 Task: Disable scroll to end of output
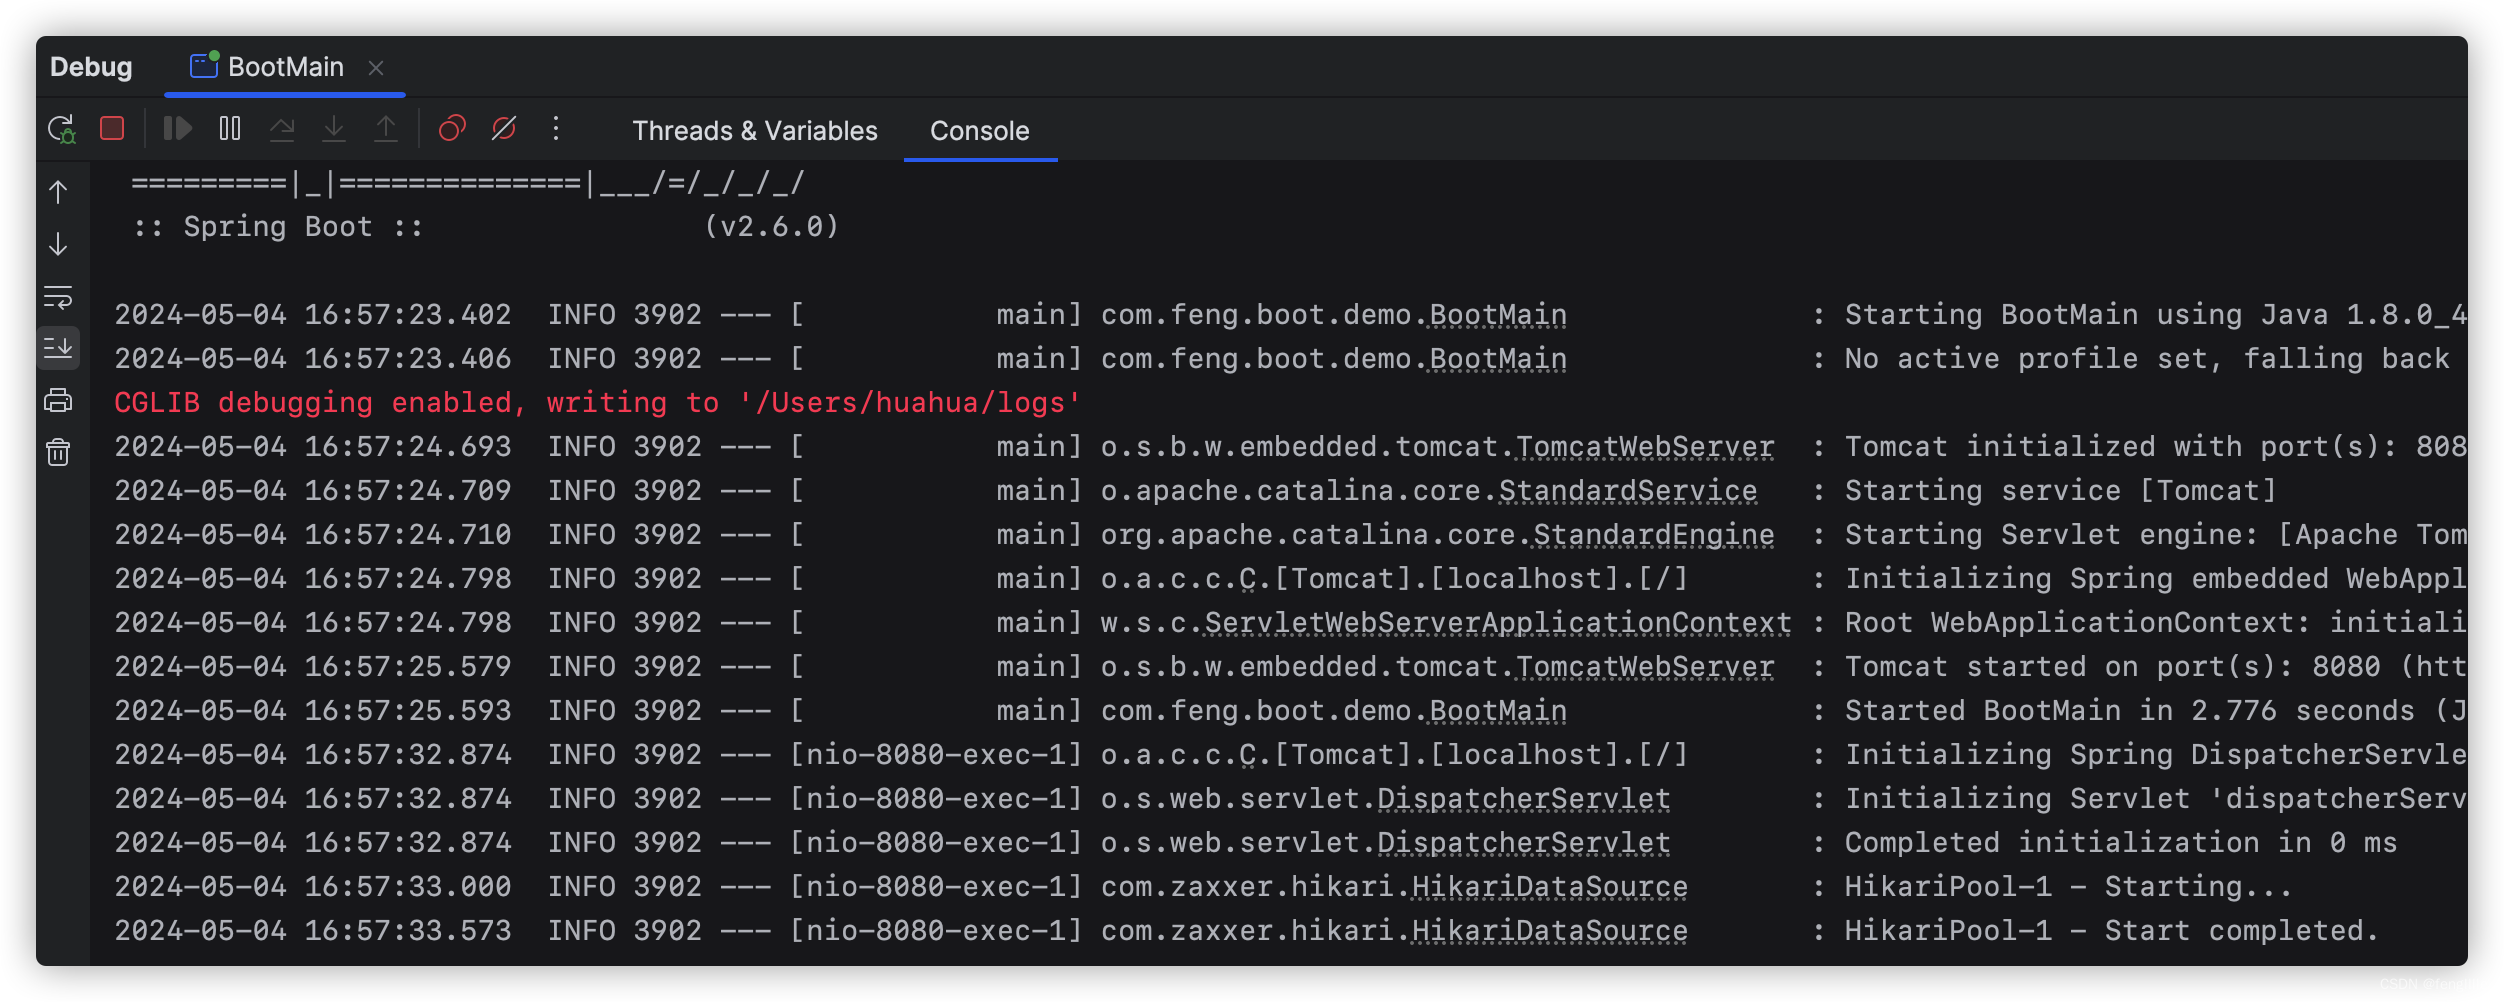click(58, 349)
